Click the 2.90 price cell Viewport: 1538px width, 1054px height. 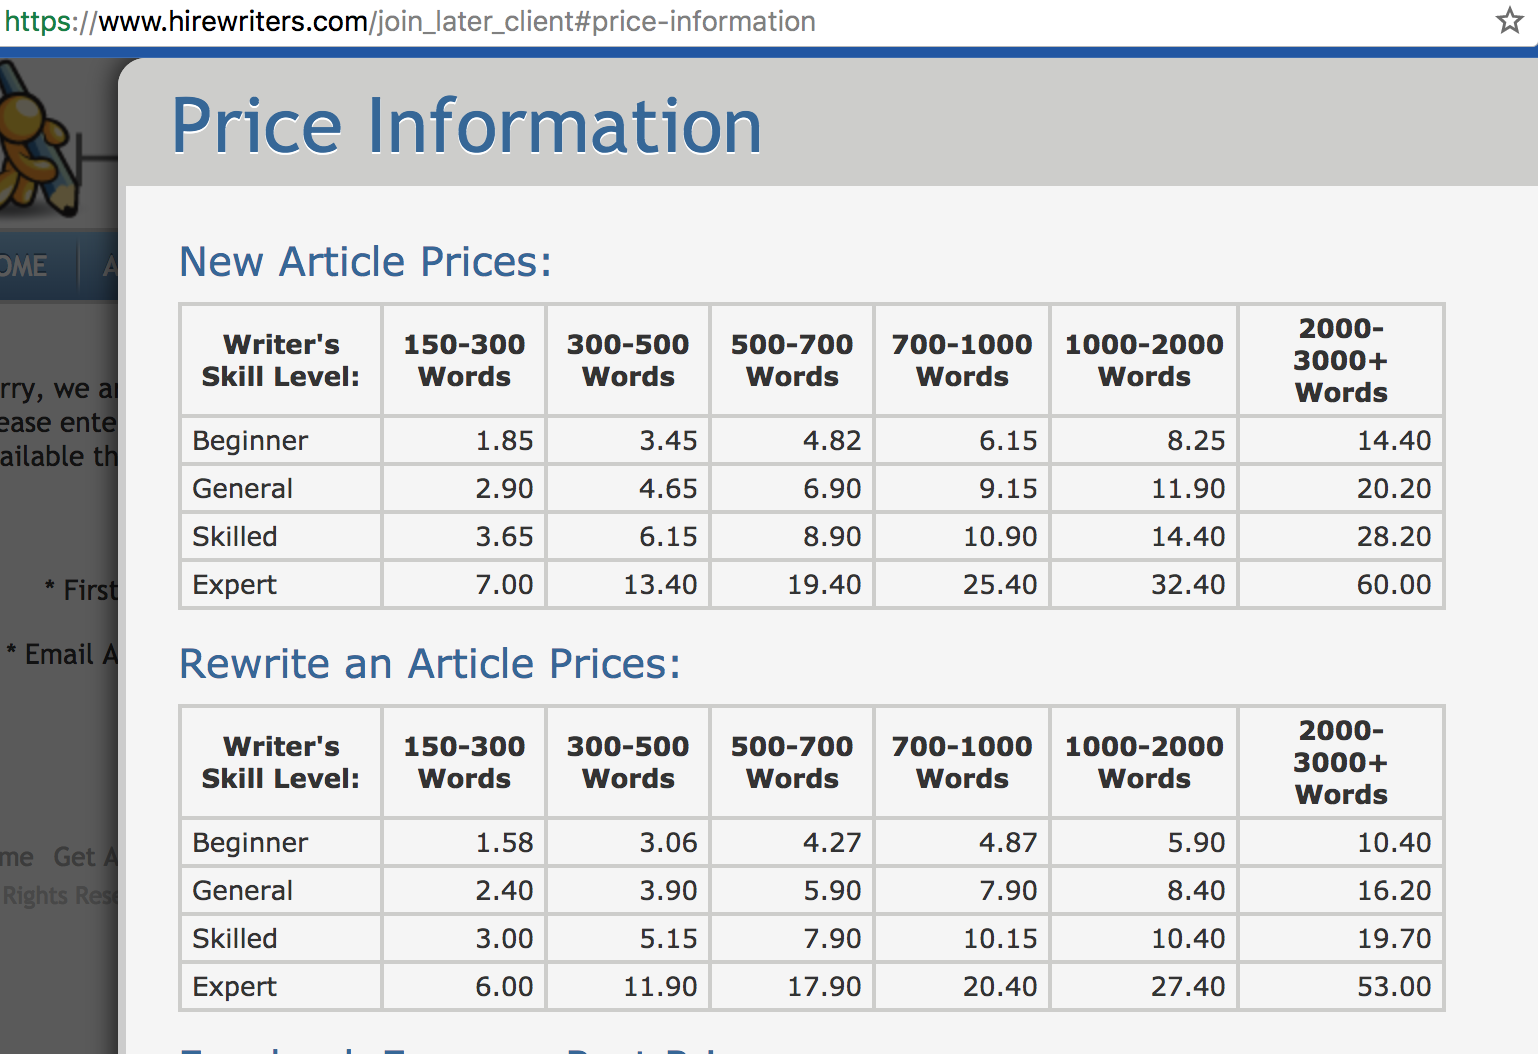tap(464, 488)
